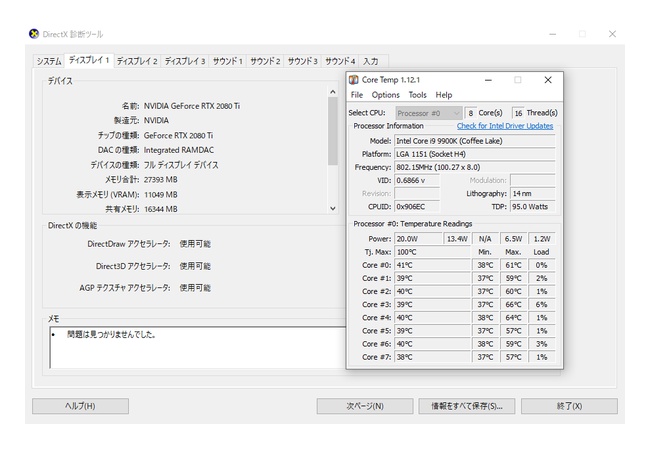The height and width of the screenshot is (450, 650).
Task: Click the device list scroll up arrow
Action: point(332,92)
